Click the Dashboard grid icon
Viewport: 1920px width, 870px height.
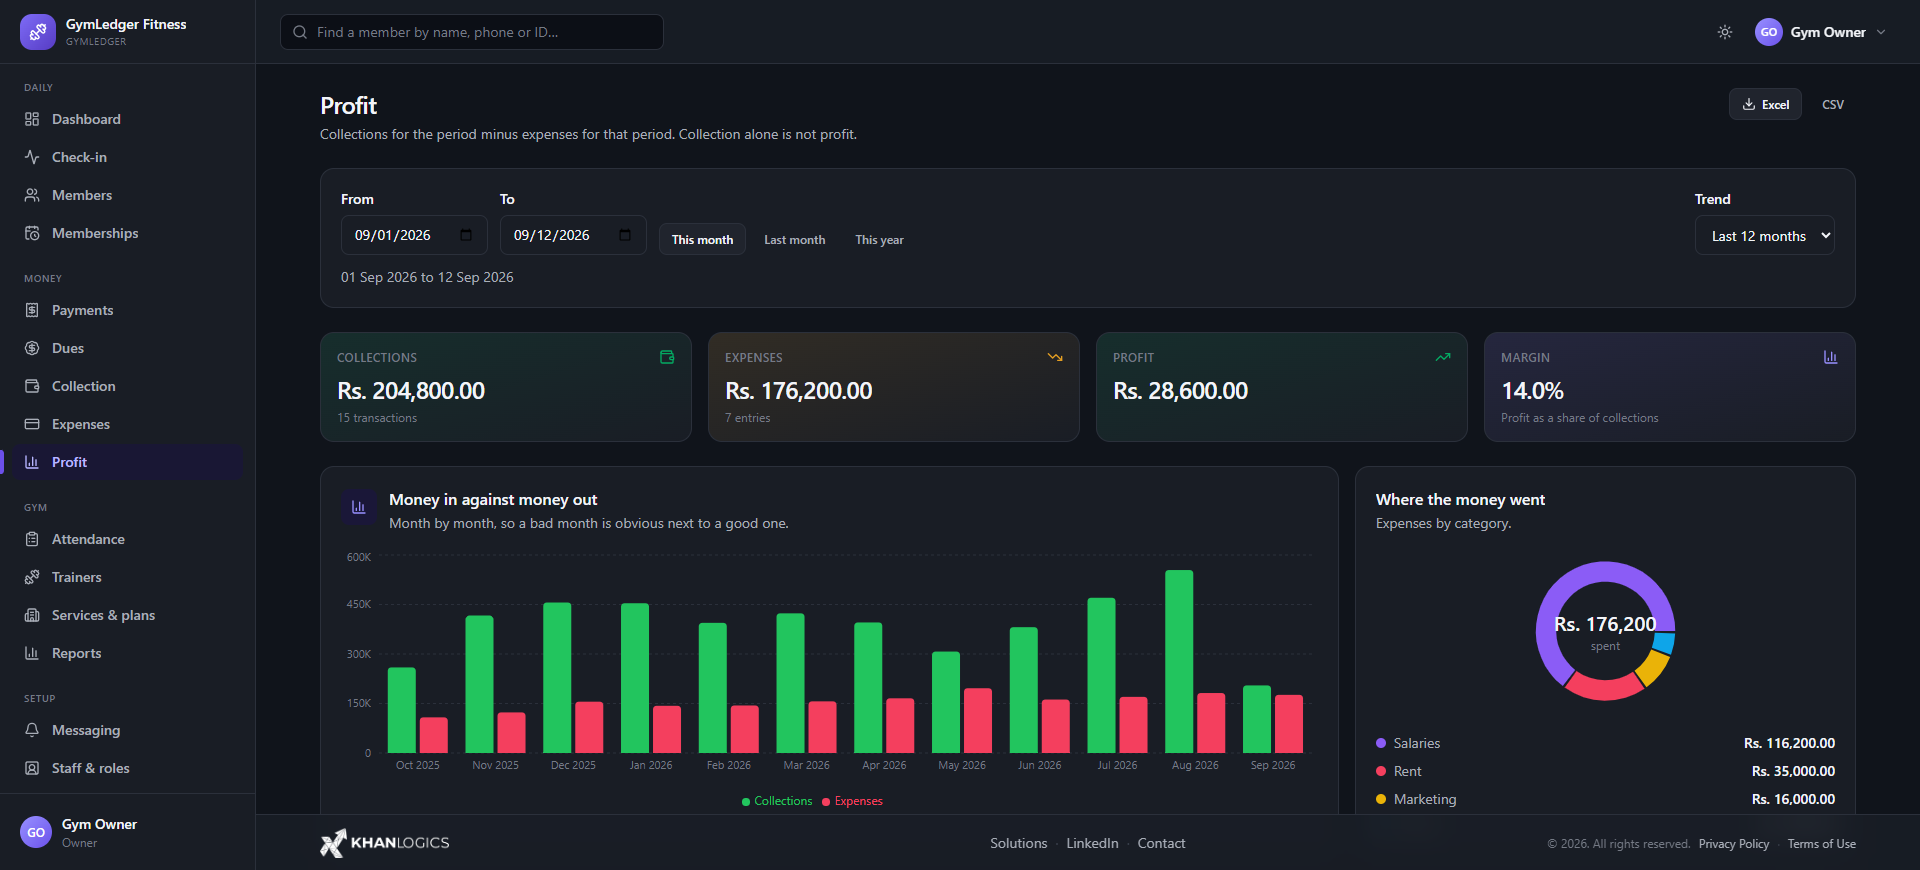(32, 119)
